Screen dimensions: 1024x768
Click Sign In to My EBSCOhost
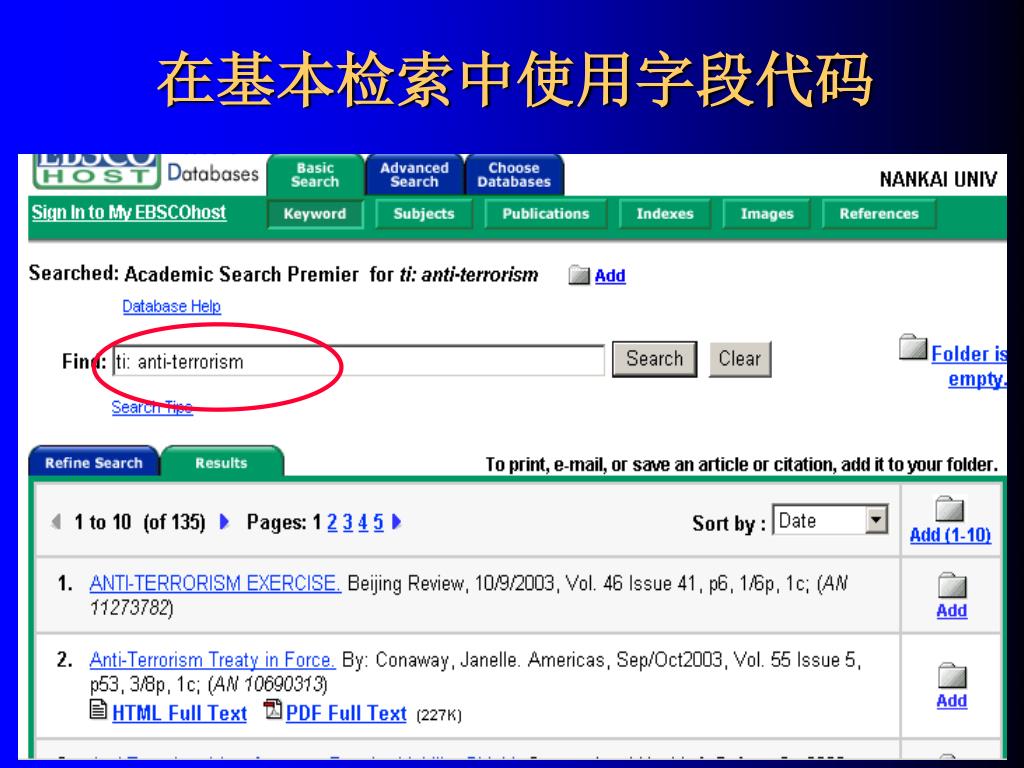(x=129, y=212)
